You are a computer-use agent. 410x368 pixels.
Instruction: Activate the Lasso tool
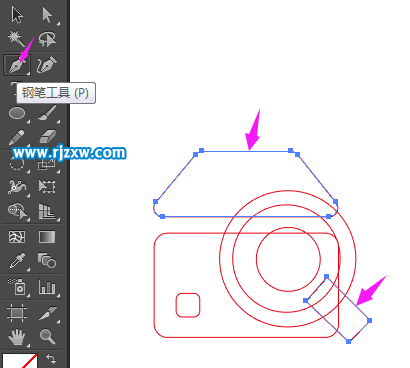click(47, 39)
